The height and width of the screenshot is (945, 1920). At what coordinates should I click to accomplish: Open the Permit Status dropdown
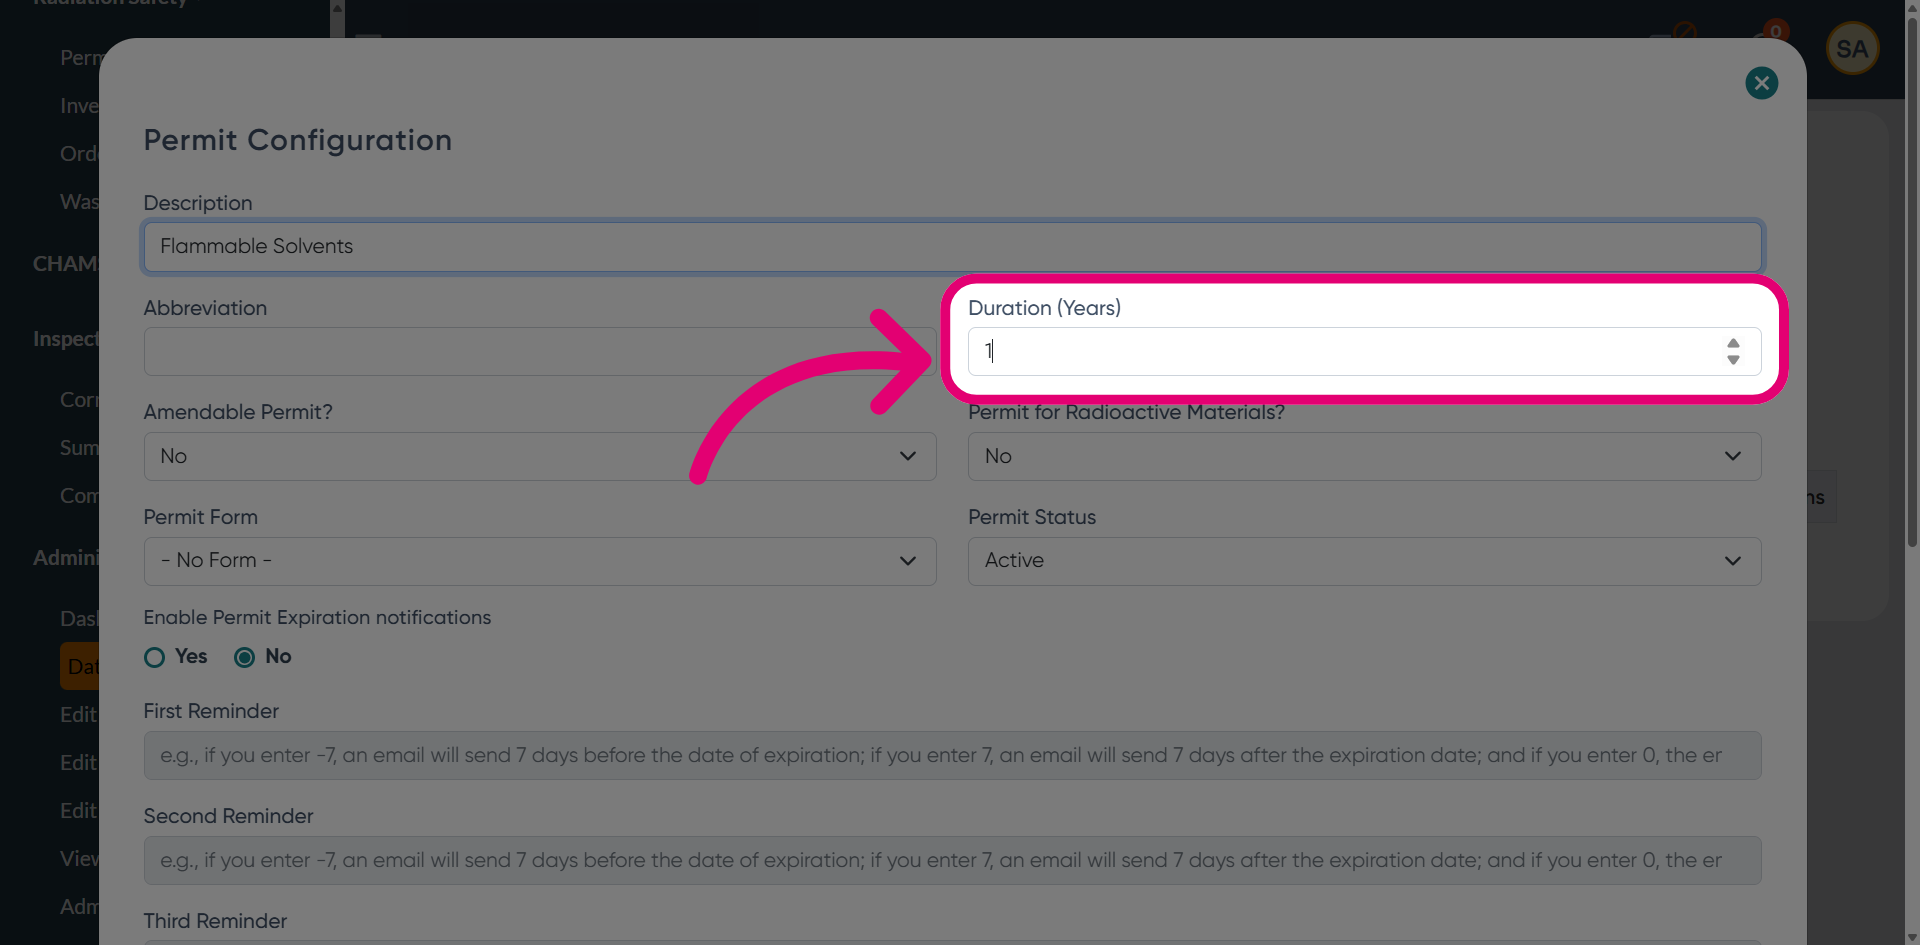click(1364, 561)
